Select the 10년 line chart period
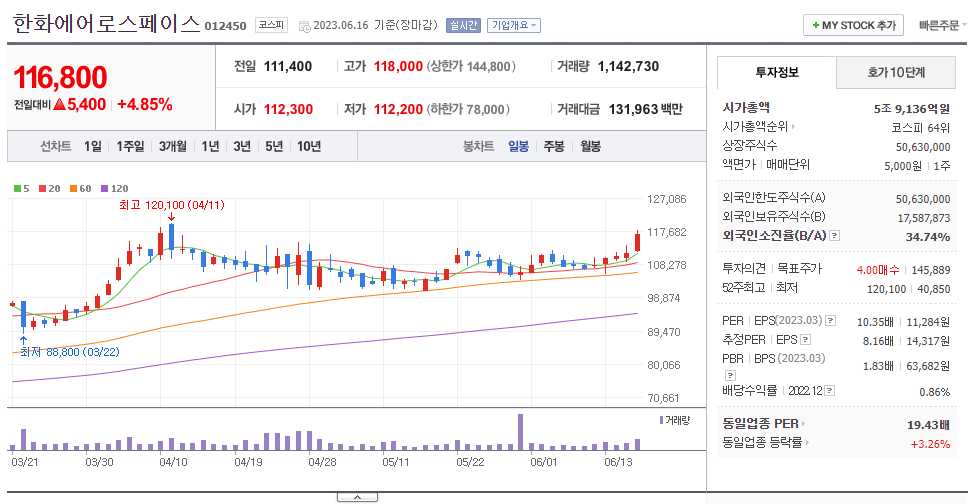 (309, 146)
